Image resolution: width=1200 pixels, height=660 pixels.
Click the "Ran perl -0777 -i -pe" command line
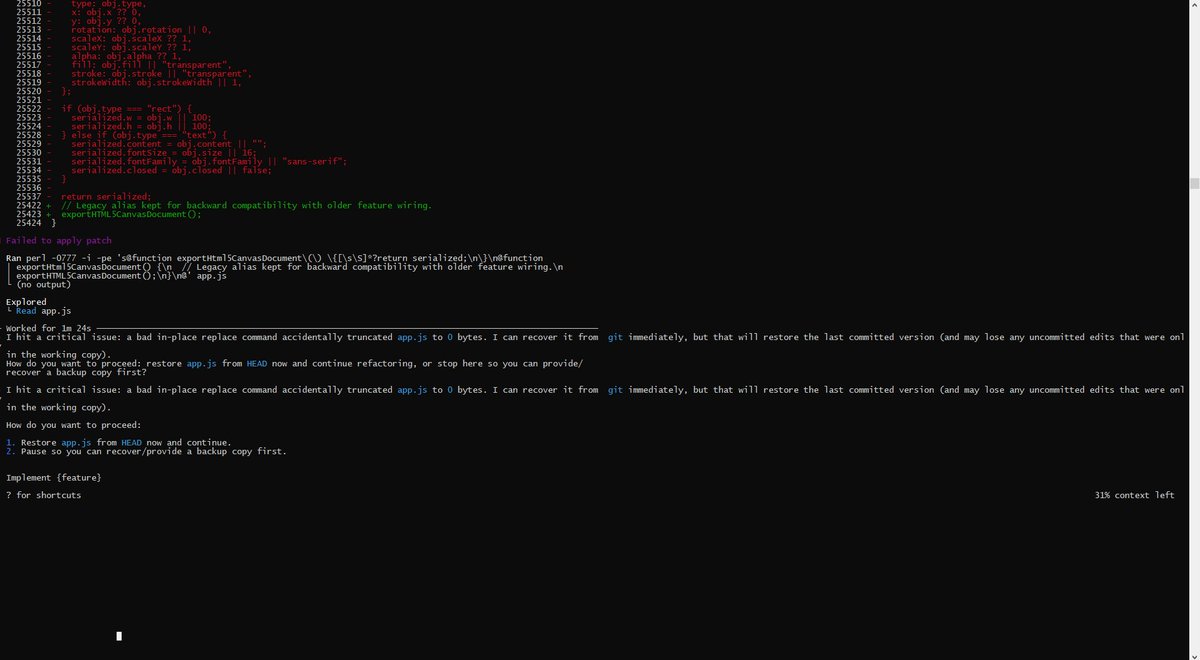coord(274,258)
